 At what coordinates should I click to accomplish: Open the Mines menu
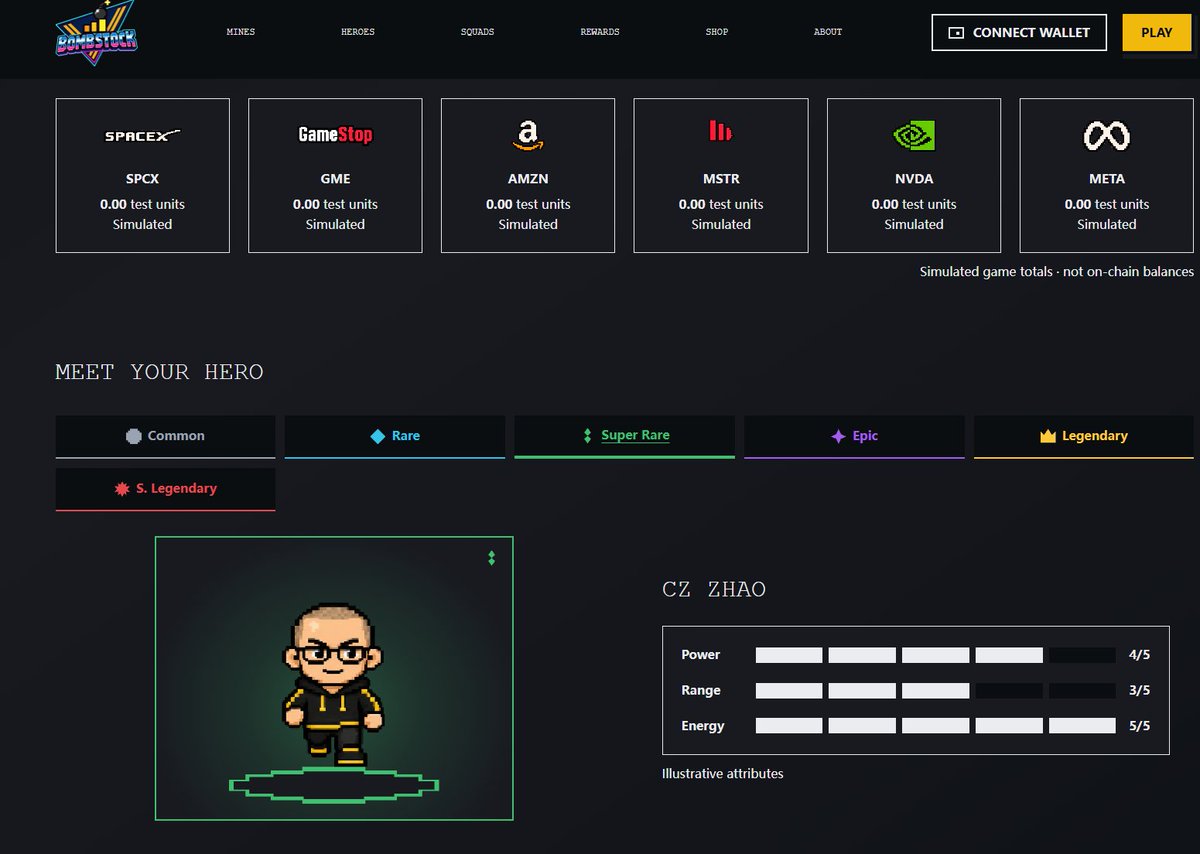(241, 32)
